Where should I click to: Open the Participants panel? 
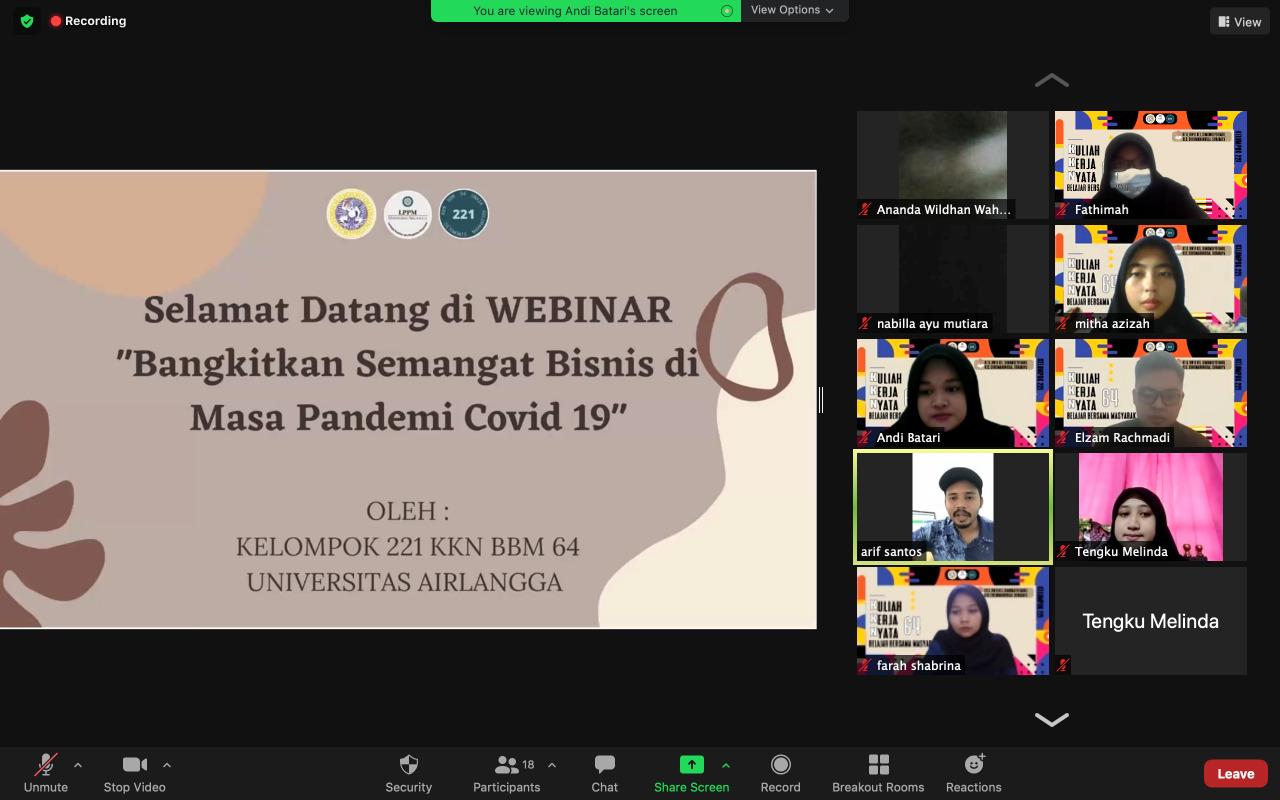(507, 773)
